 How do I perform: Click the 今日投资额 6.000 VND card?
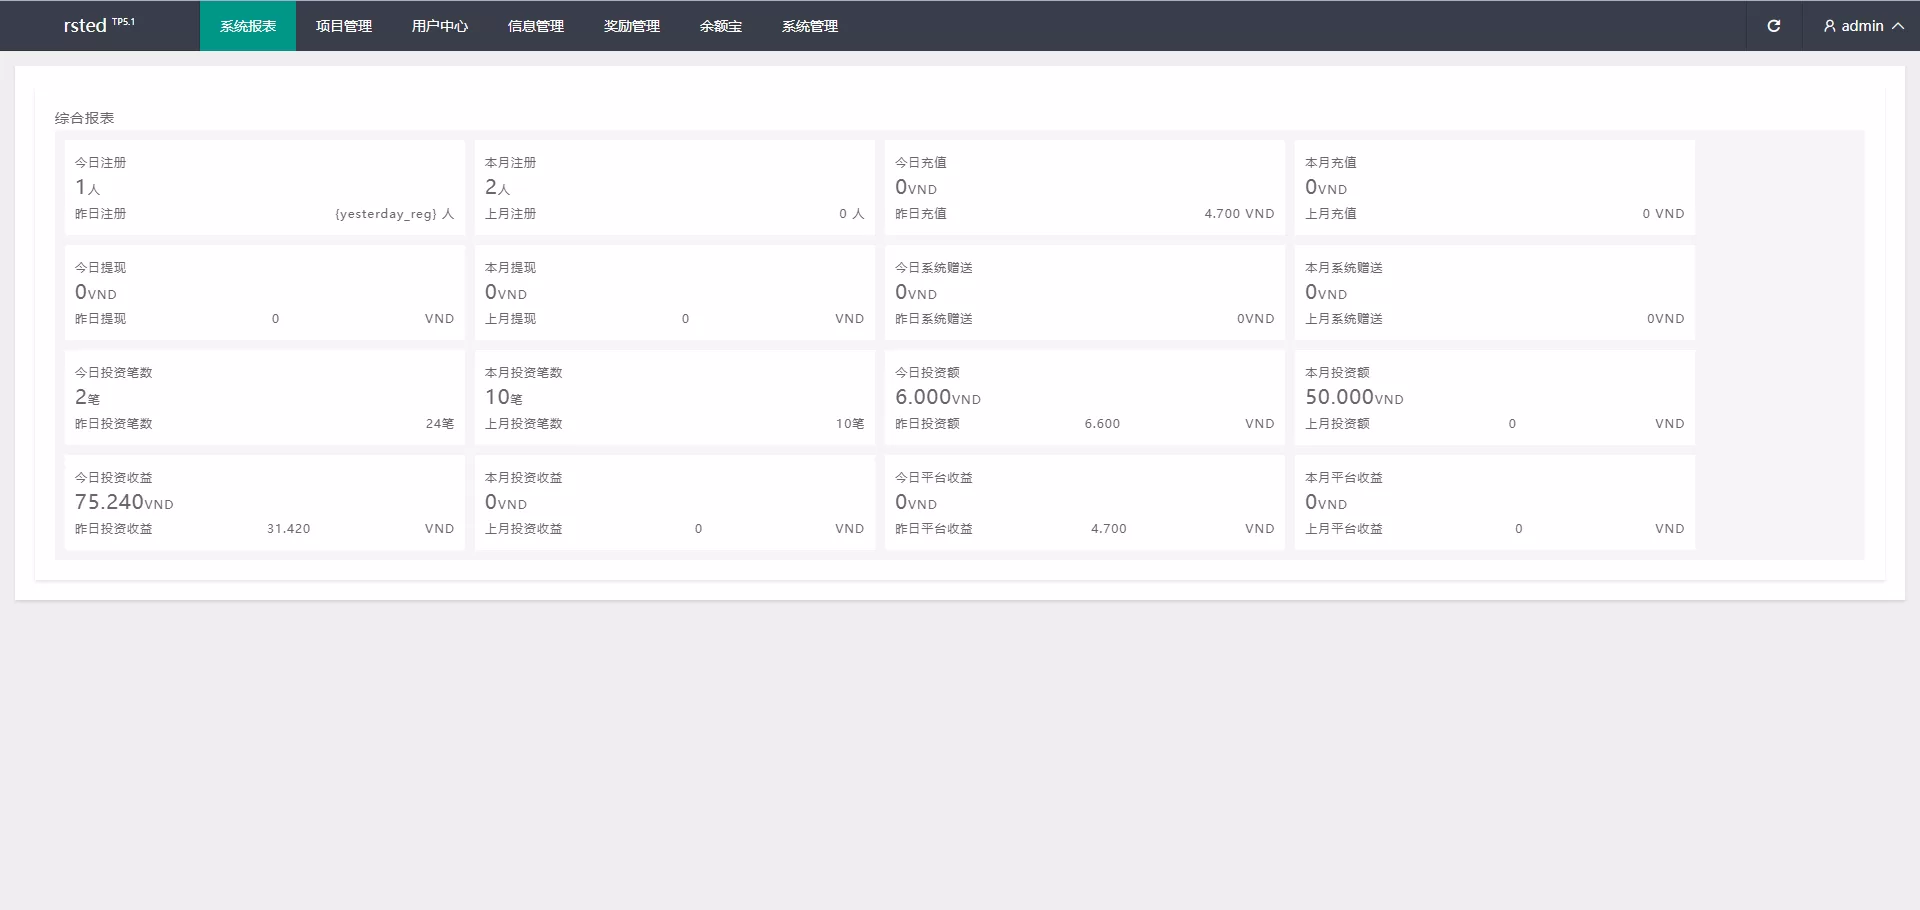[1084, 397]
